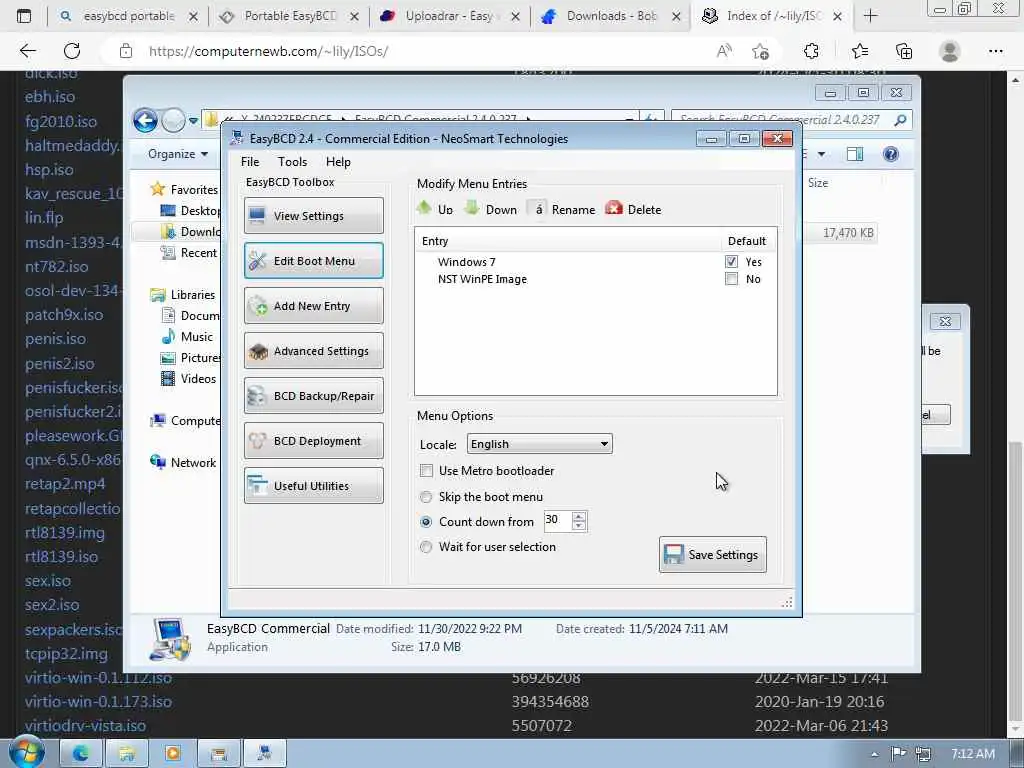This screenshot has height=768, width=1024.
Task: Open Organize dropdown in Explorer
Action: click(178, 154)
